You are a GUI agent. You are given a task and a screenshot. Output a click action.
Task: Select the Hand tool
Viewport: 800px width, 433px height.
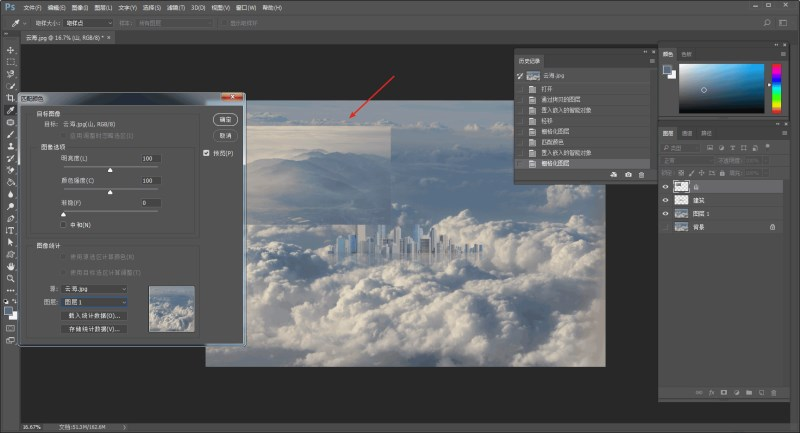point(11,267)
